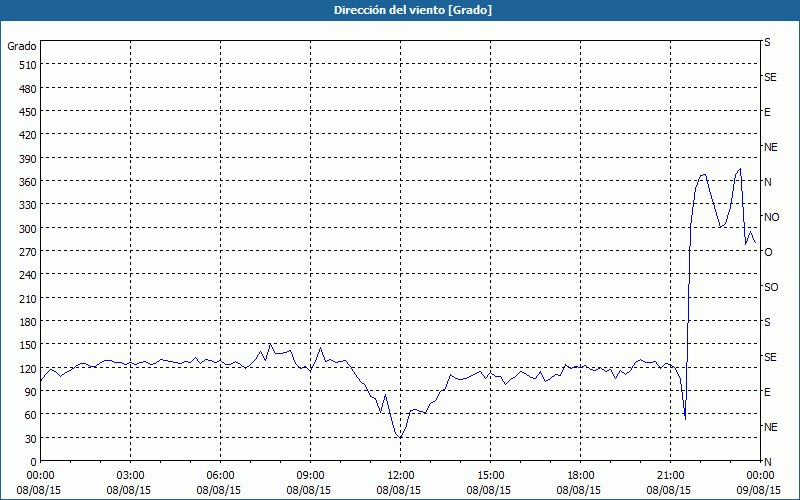Pick the 450 y-axis tick label

pos(28,112)
